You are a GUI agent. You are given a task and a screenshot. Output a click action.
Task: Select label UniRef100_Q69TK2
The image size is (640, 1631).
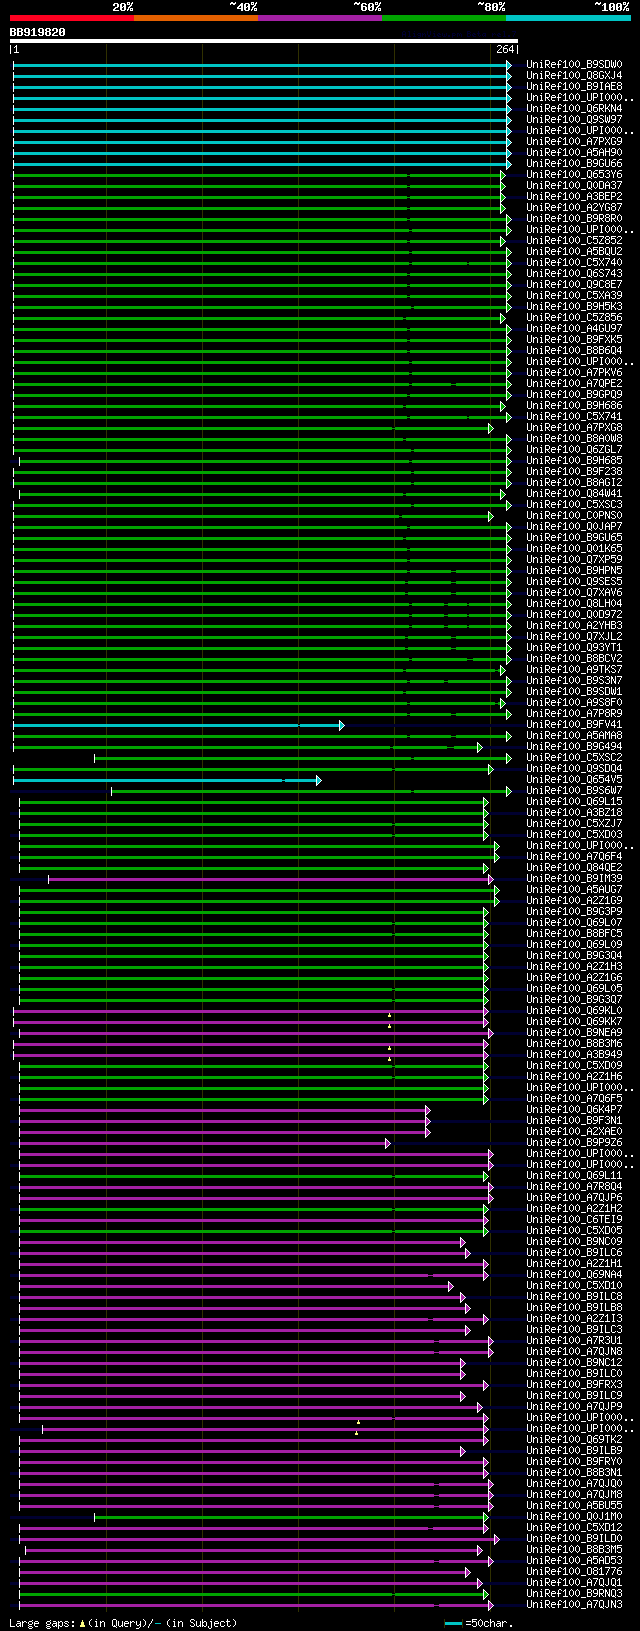(x=574, y=1439)
